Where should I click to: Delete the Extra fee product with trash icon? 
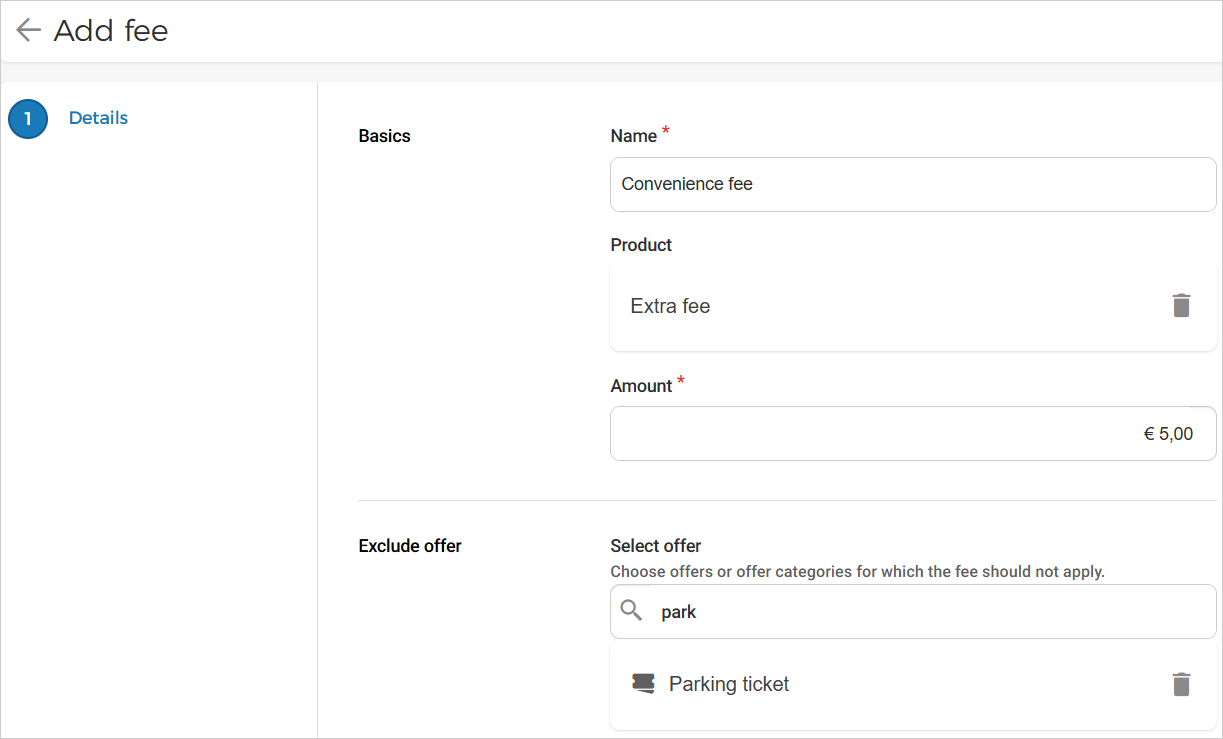(x=1181, y=305)
